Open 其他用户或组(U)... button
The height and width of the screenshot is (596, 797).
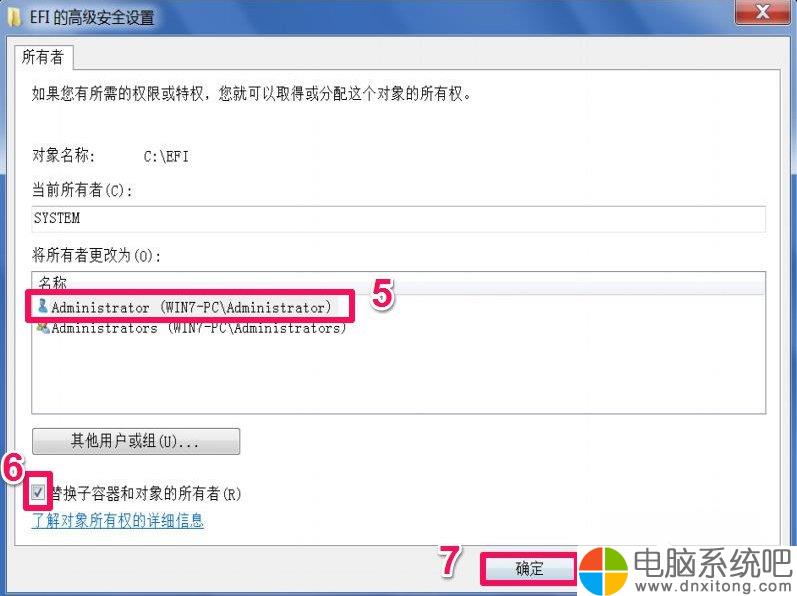pos(136,441)
